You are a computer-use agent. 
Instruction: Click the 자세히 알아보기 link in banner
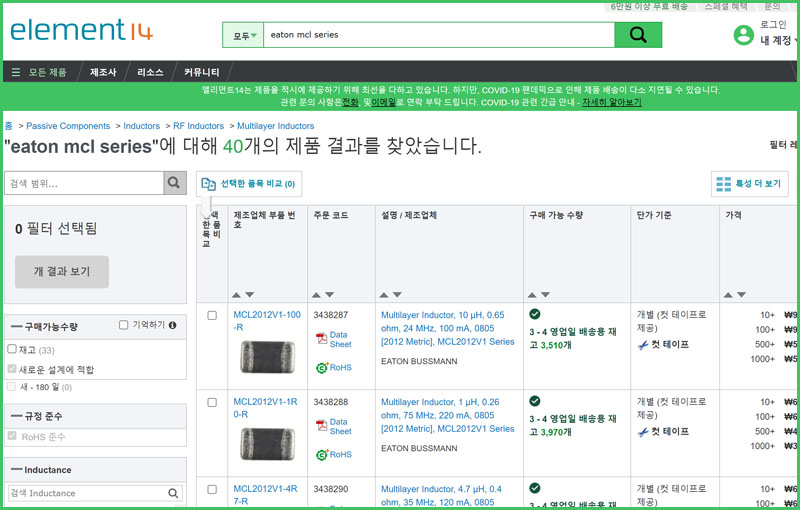click(612, 103)
